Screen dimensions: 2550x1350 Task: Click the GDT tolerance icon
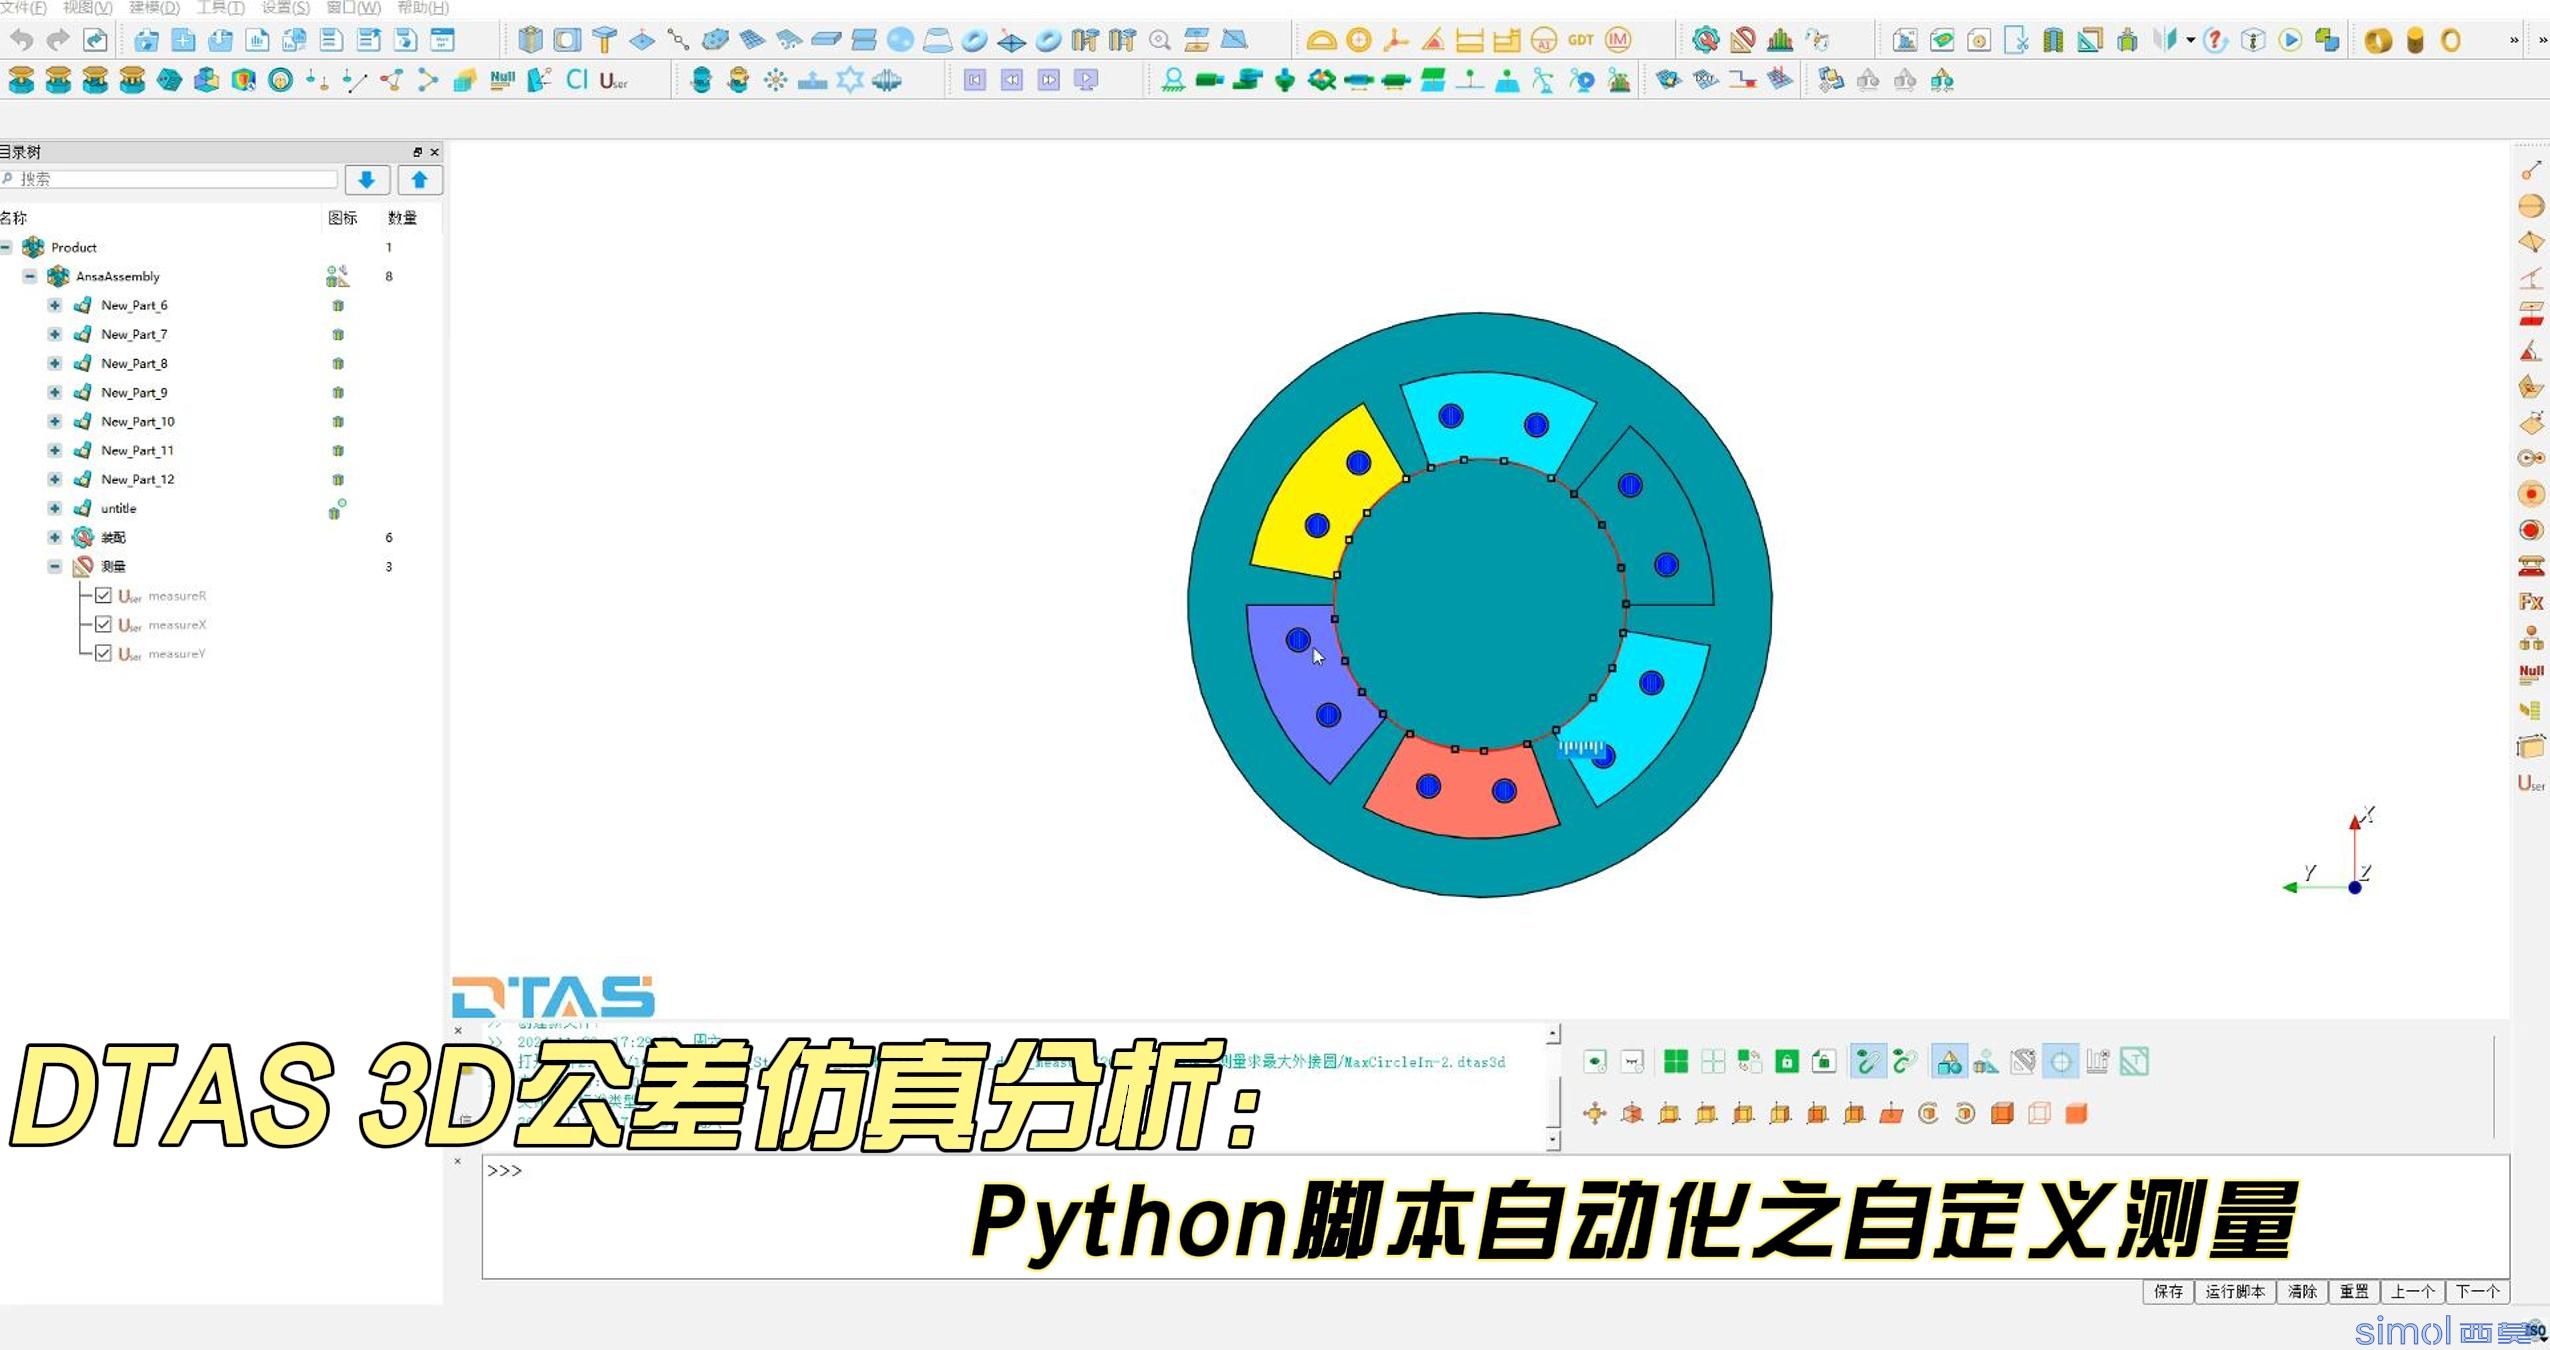click(x=1581, y=40)
